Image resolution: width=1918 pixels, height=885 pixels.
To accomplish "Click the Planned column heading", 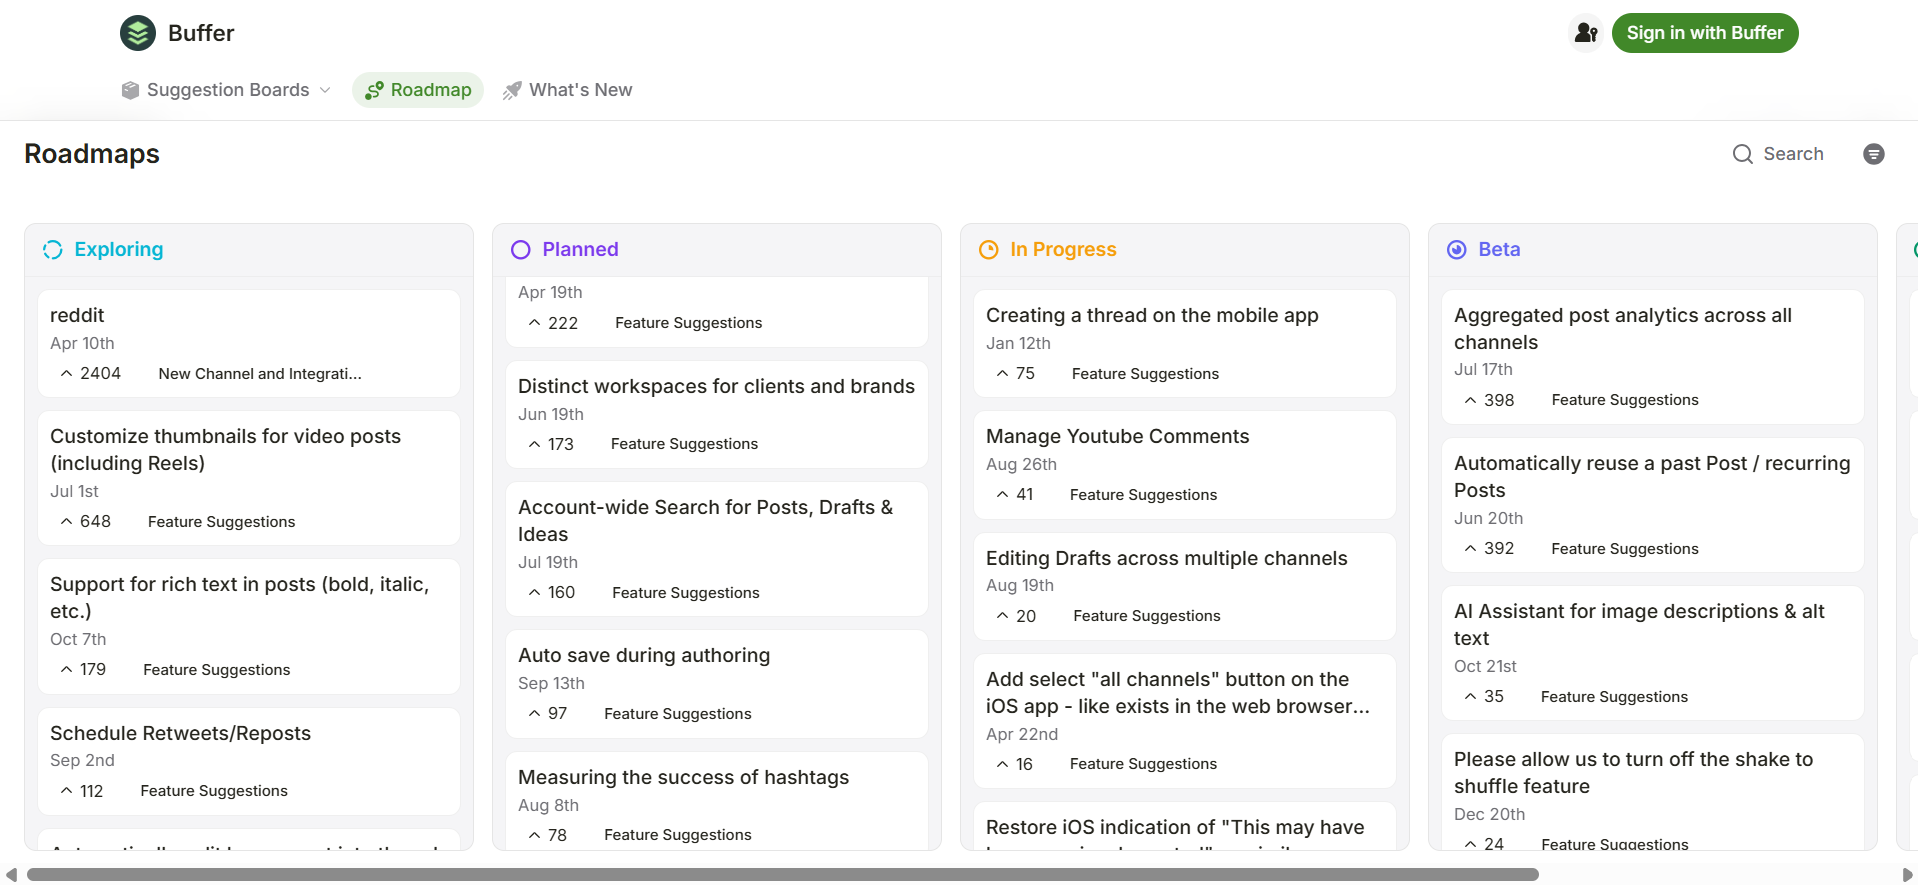I will pyautogui.click(x=581, y=250).
